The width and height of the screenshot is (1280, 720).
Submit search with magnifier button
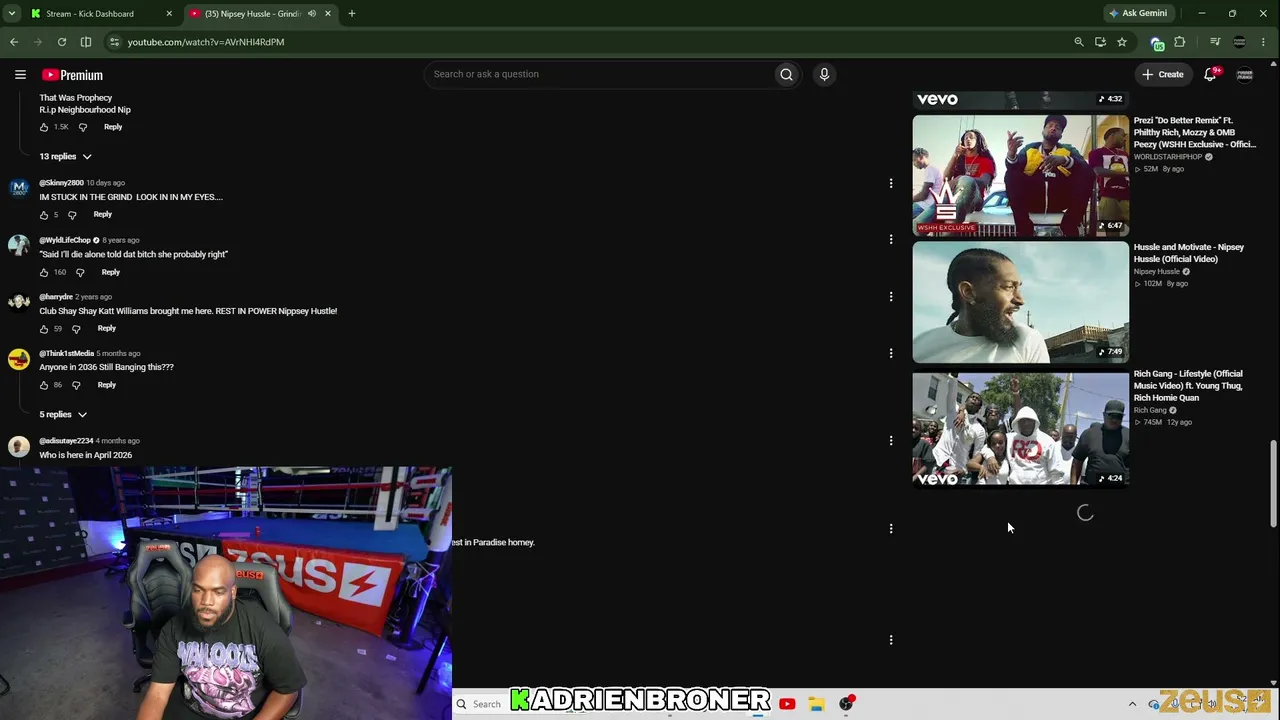[787, 74]
